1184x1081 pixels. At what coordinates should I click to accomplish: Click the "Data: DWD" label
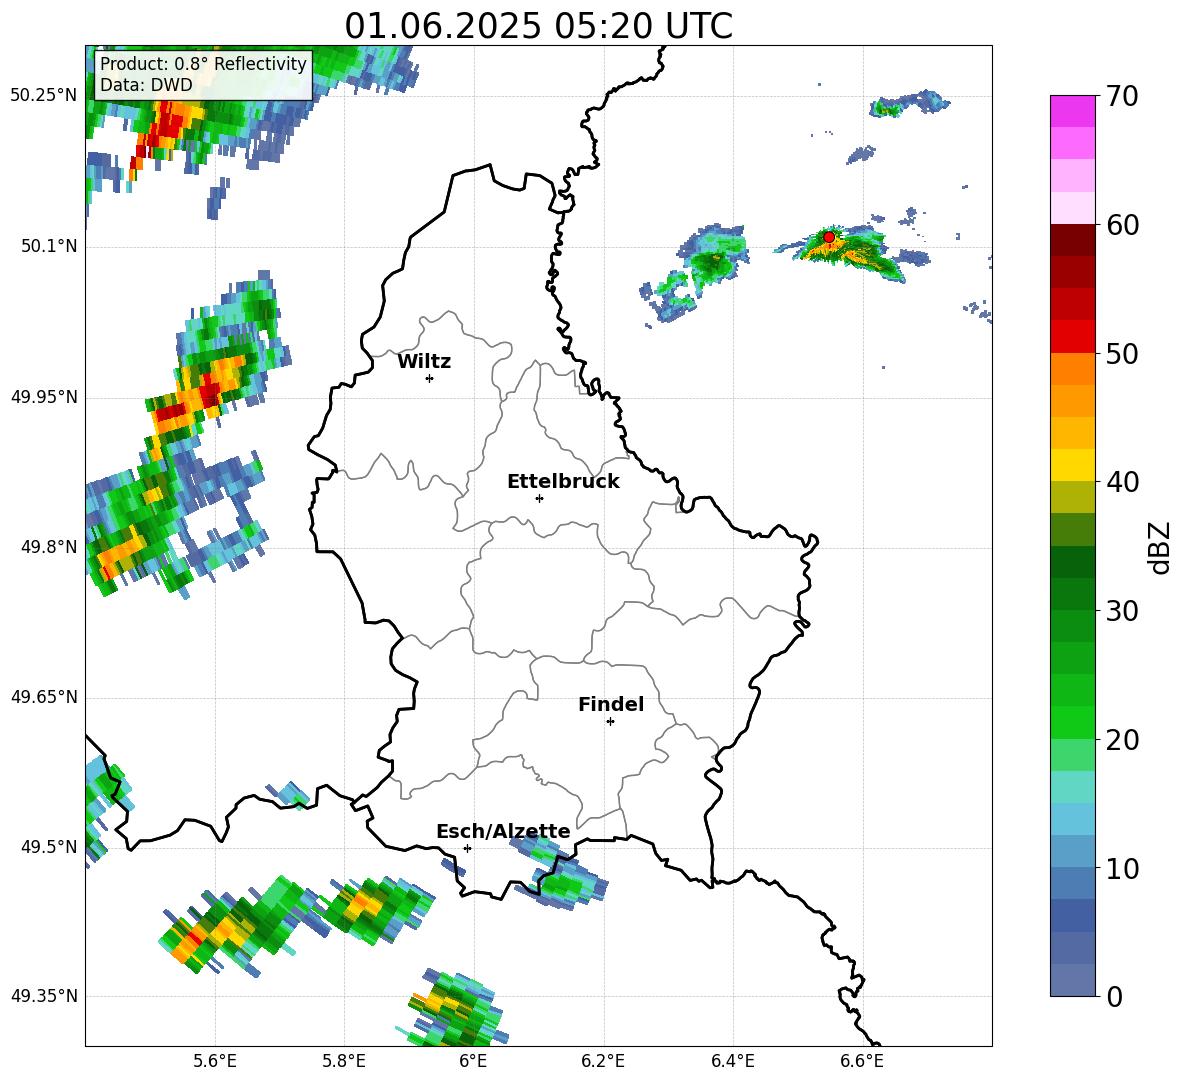[146, 85]
